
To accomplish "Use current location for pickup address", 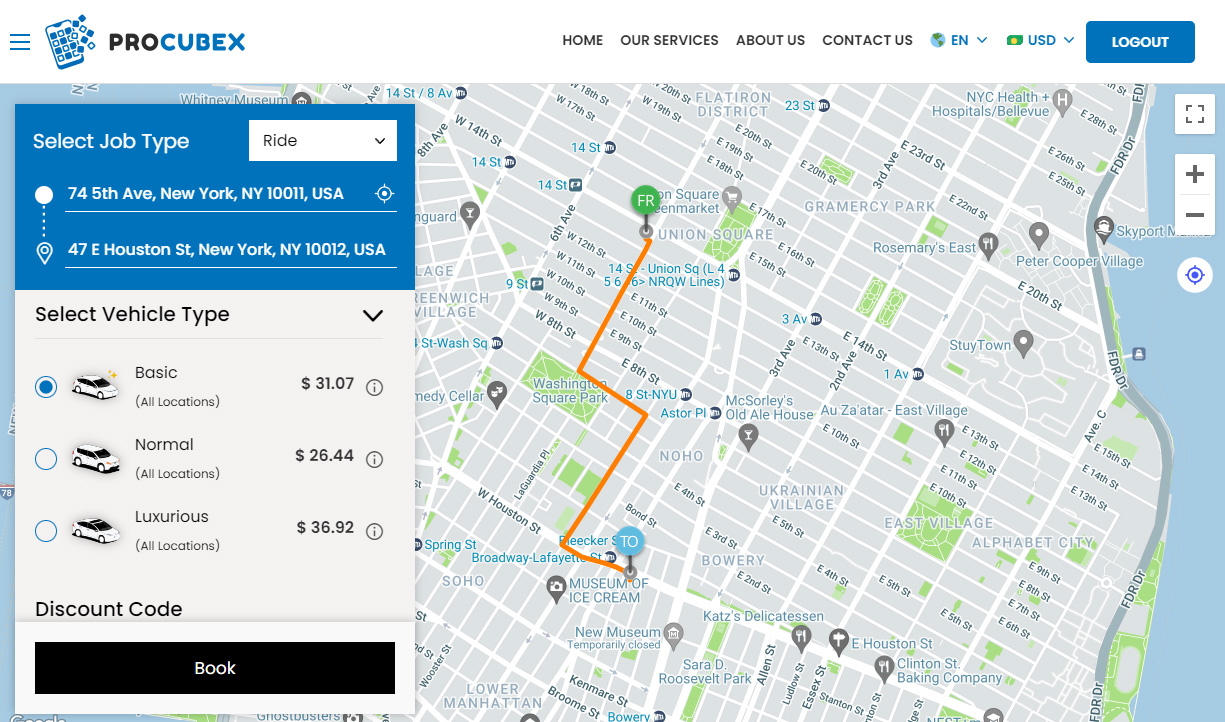I will (x=384, y=194).
